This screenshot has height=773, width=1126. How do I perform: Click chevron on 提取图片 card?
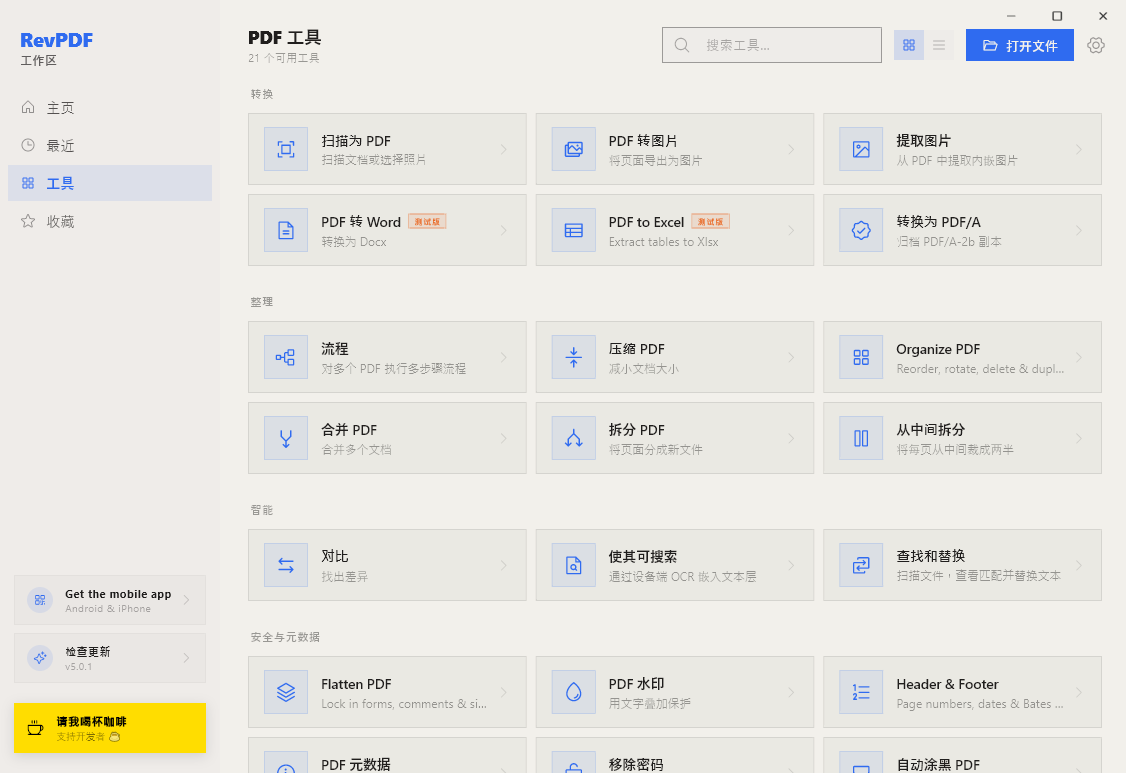1079,149
